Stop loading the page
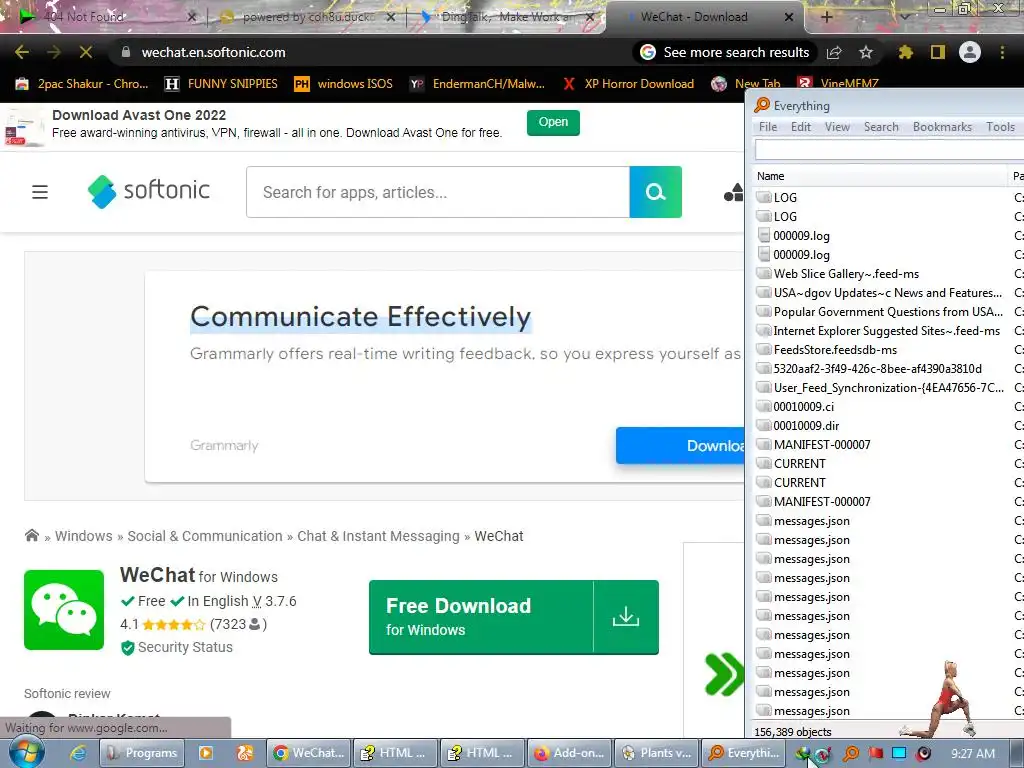1024x768 pixels. click(x=86, y=52)
